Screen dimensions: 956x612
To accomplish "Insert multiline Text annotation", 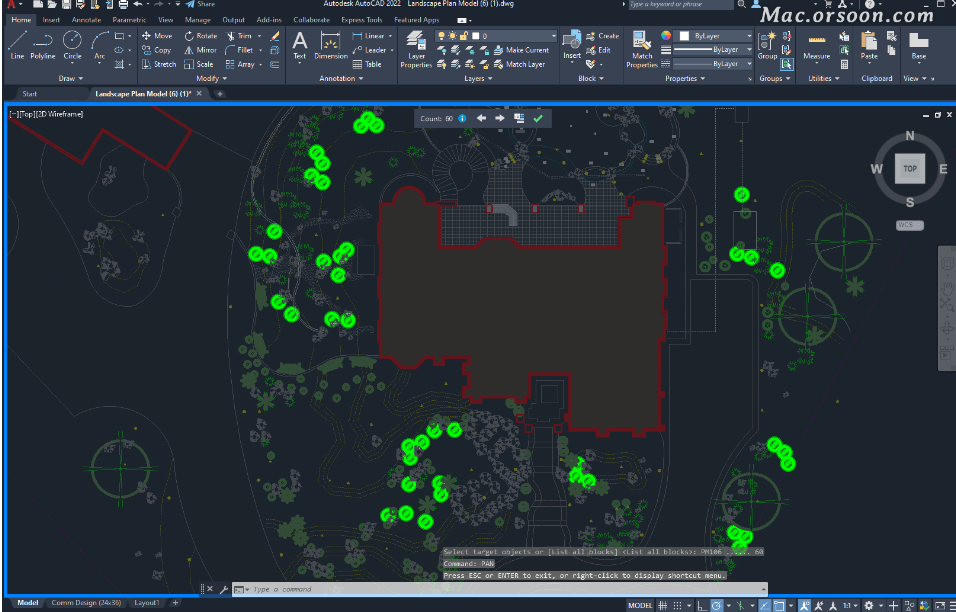I will tap(299, 46).
